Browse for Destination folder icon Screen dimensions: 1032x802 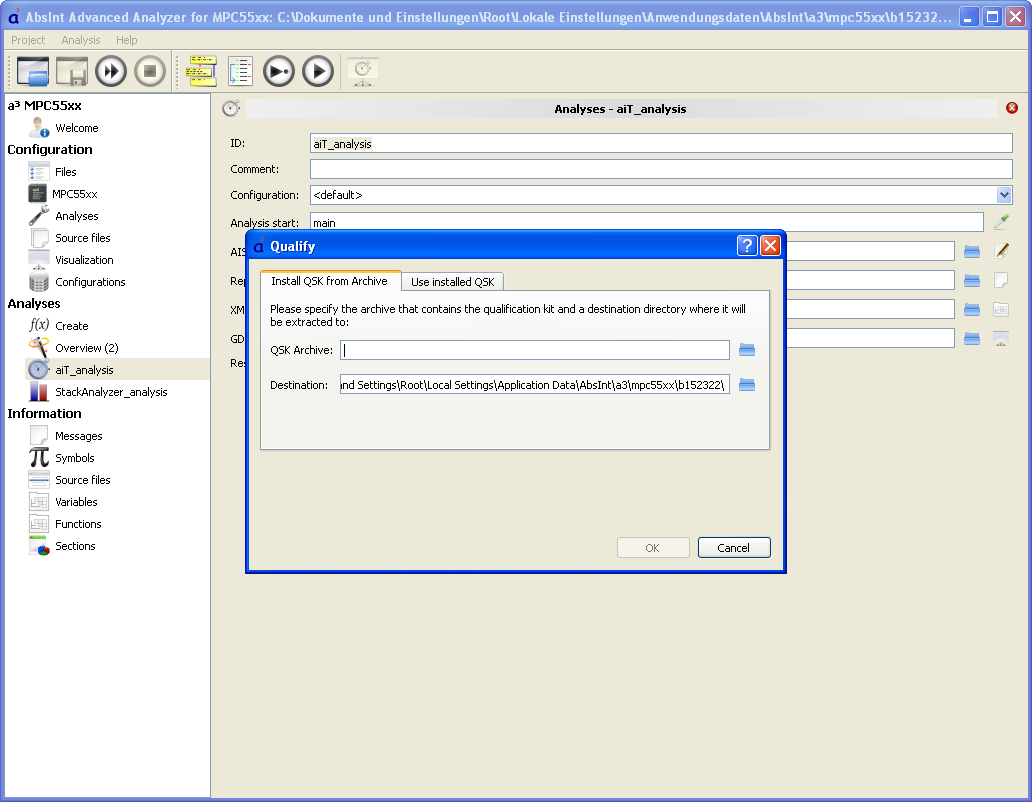click(746, 385)
